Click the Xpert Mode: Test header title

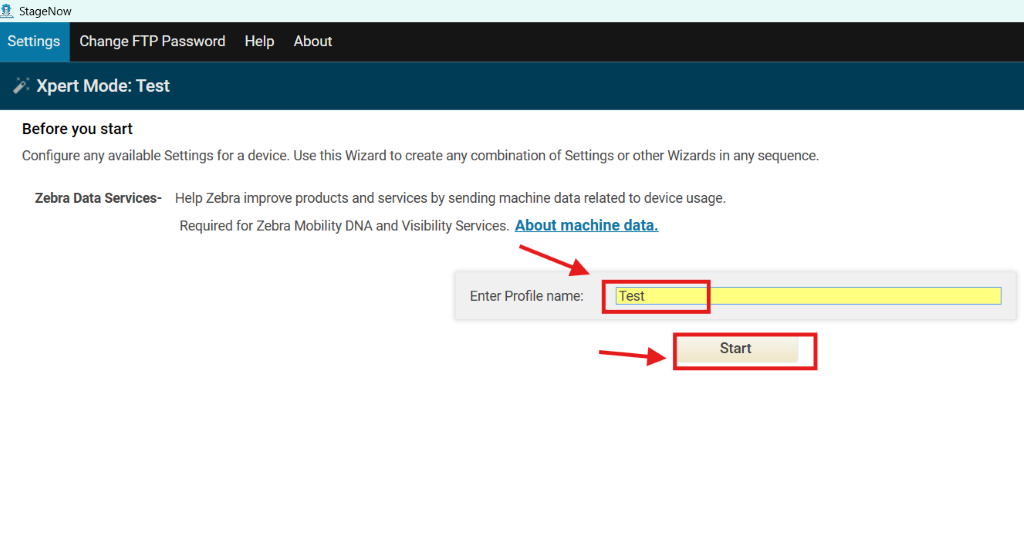(103, 86)
